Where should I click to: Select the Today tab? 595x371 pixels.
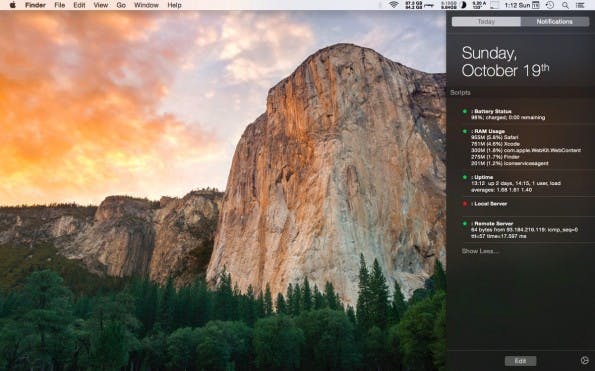point(486,22)
